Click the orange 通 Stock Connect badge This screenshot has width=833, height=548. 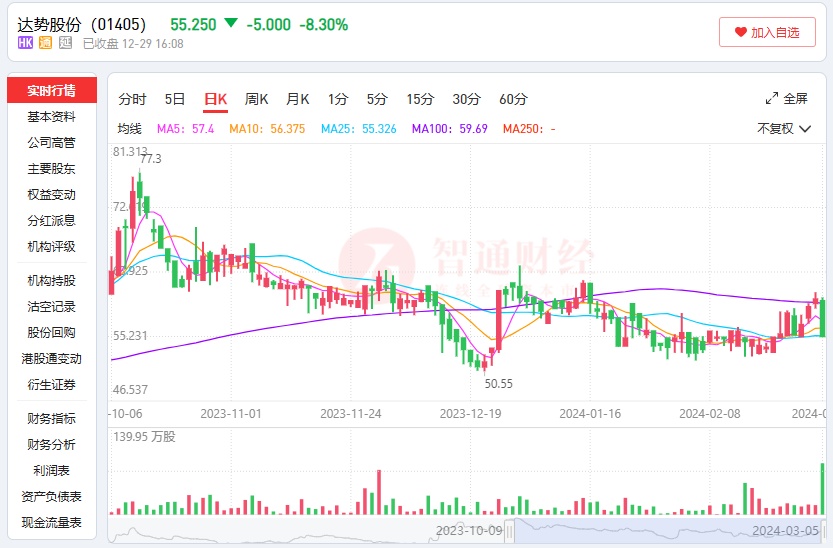pyautogui.click(x=45, y=43)
